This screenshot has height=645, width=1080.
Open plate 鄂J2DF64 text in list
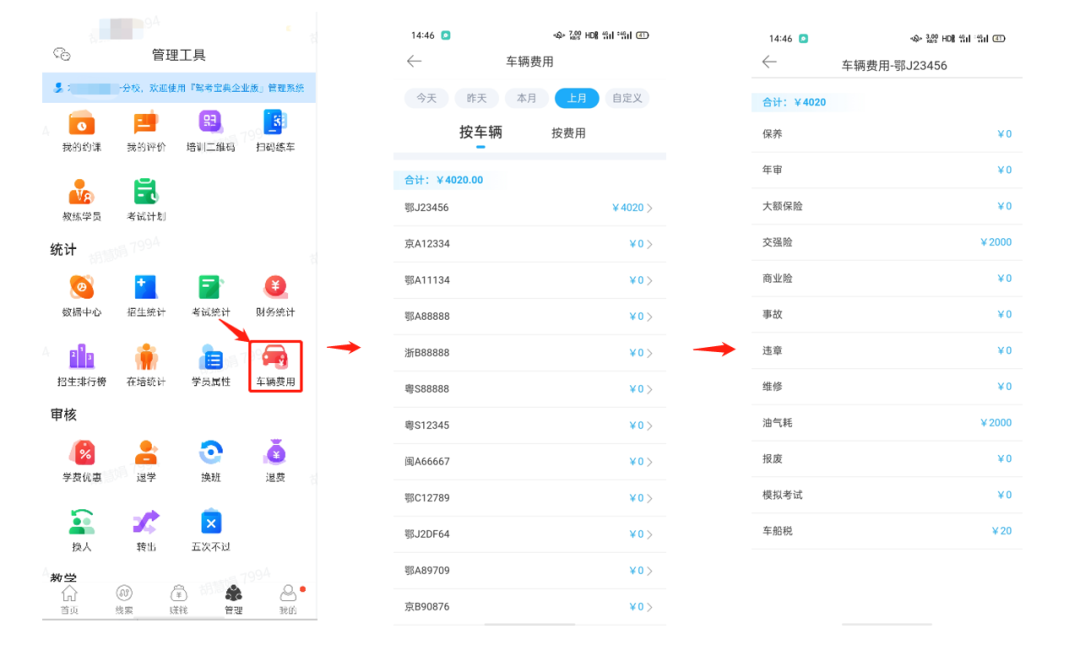[427, 534]
